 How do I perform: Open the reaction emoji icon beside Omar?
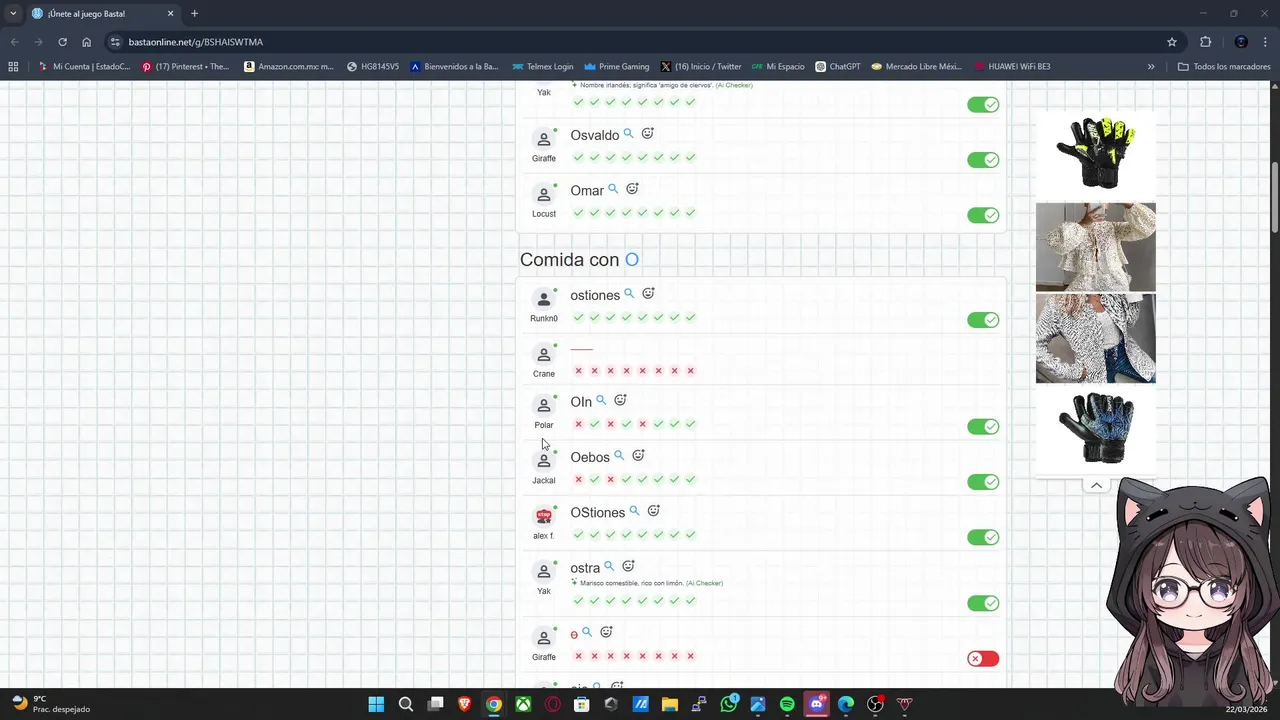[632, 189]
